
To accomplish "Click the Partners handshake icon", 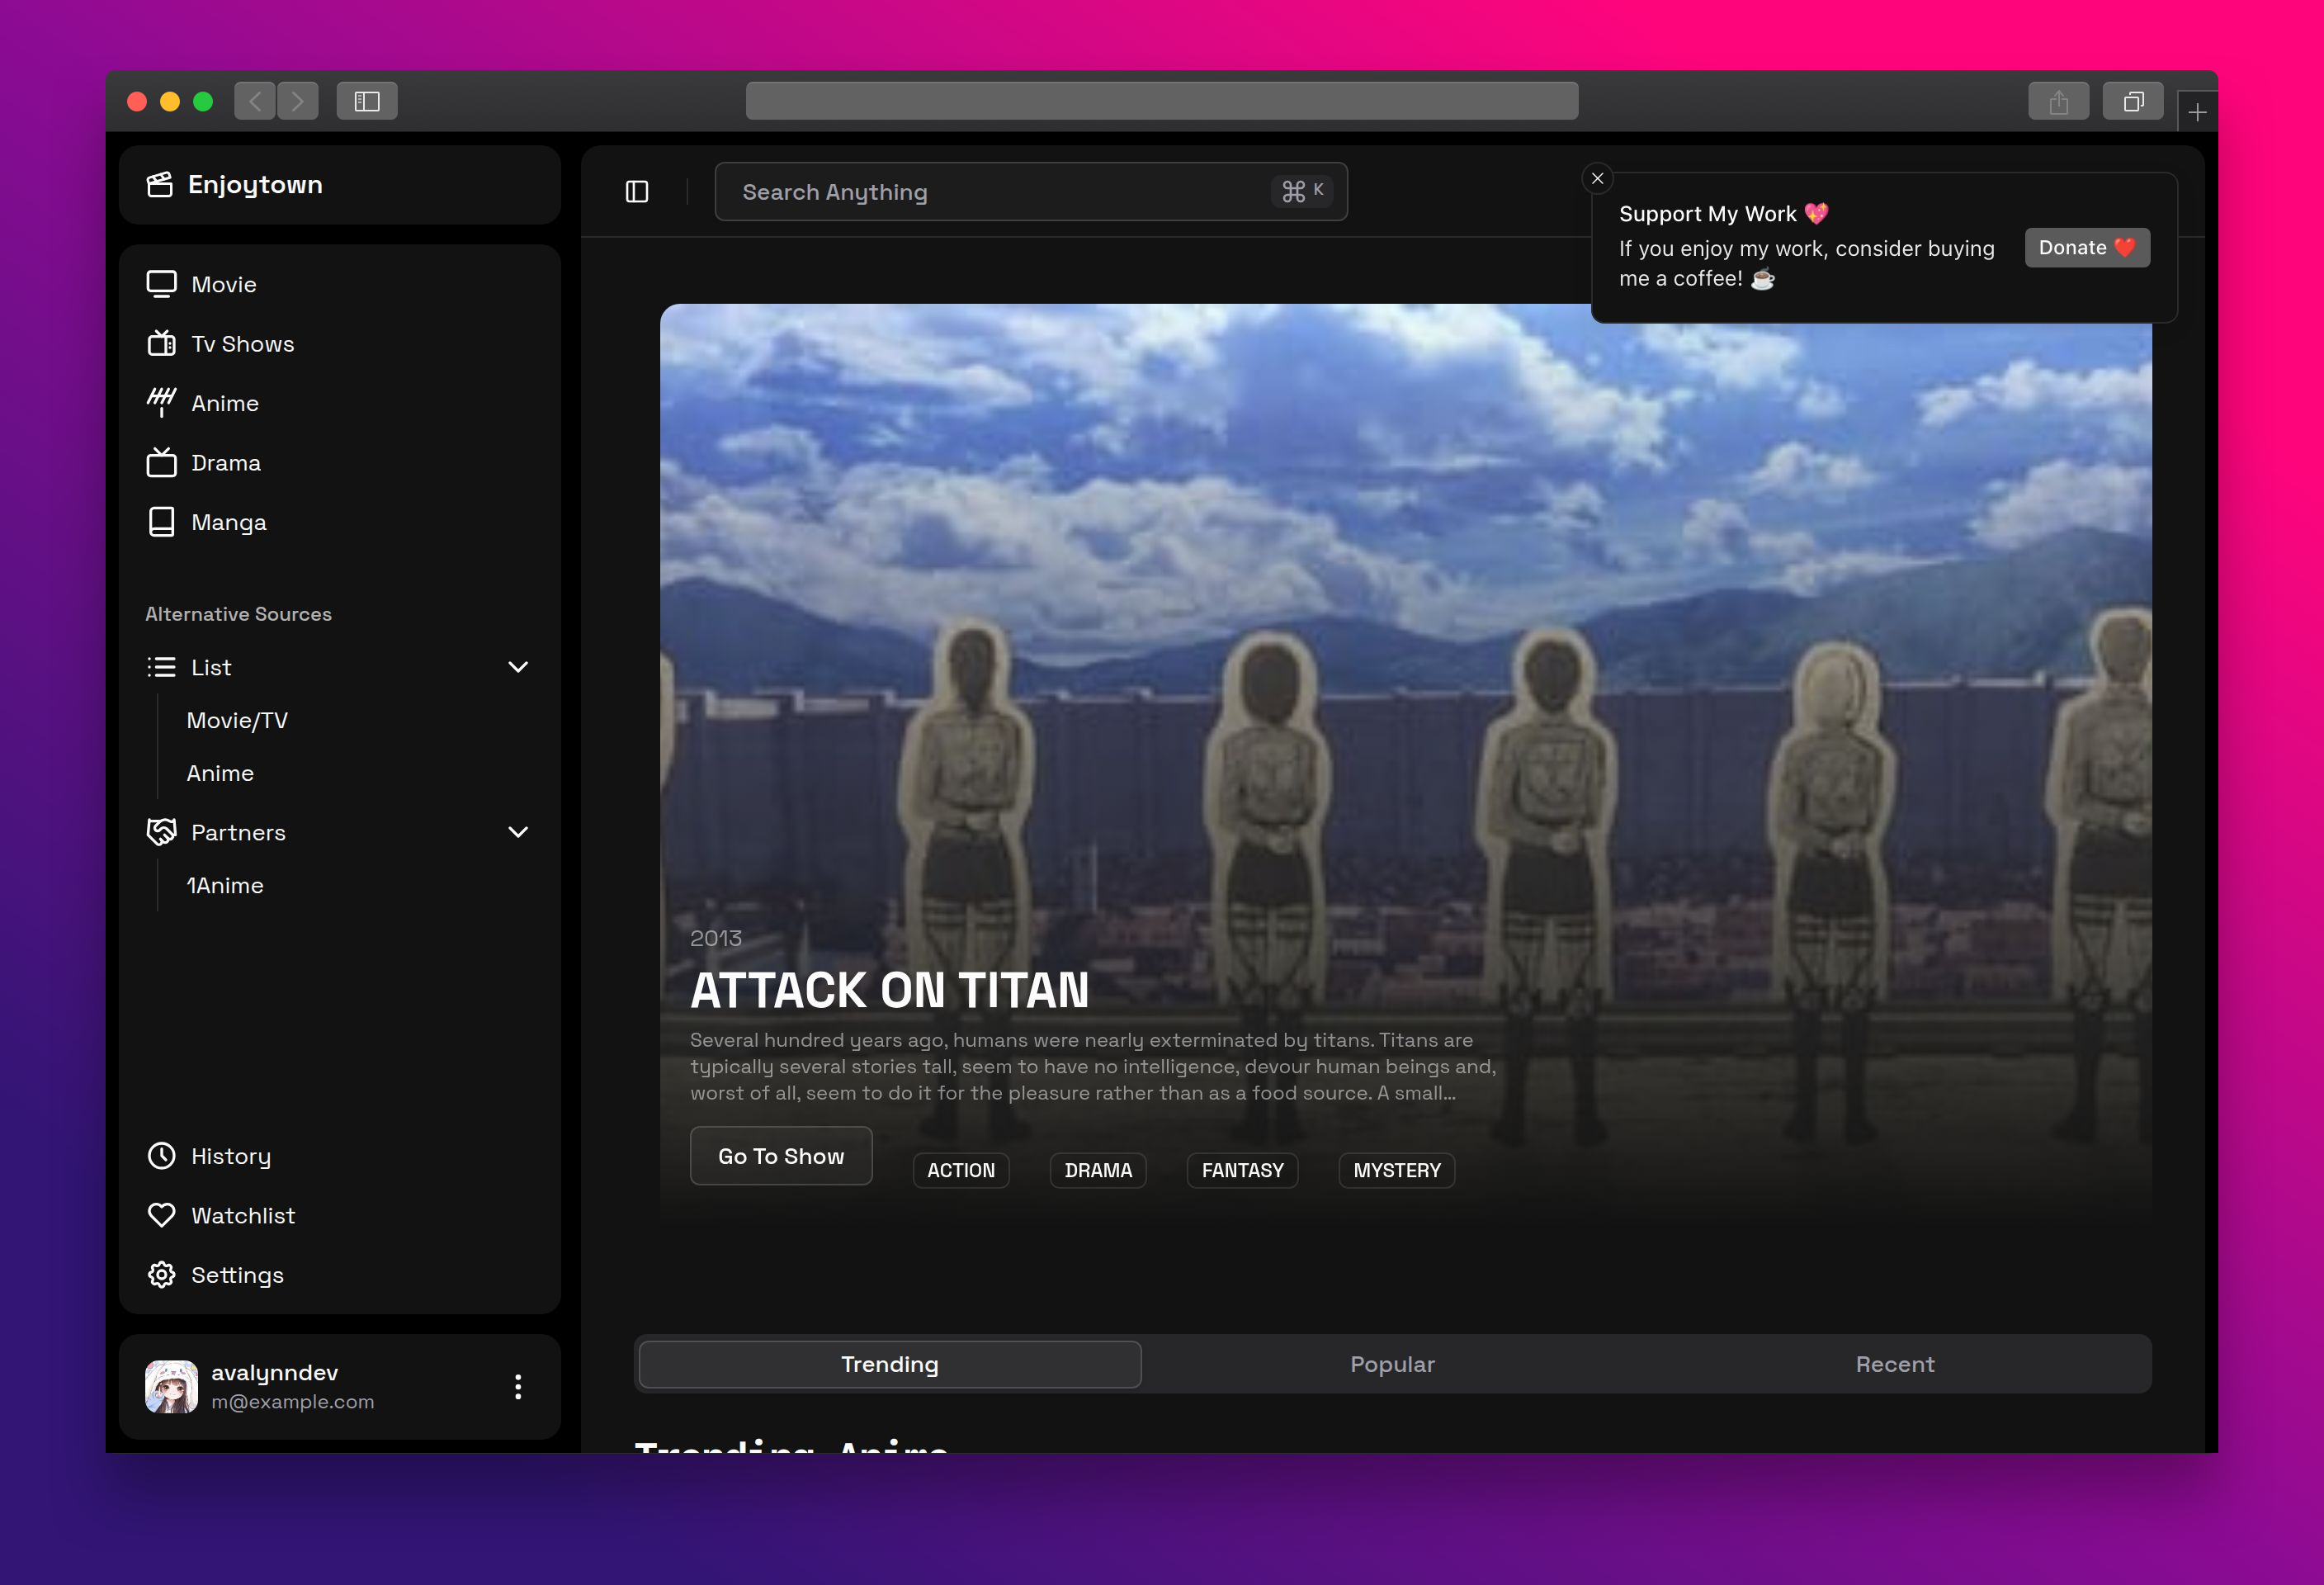I will (161, 832).
